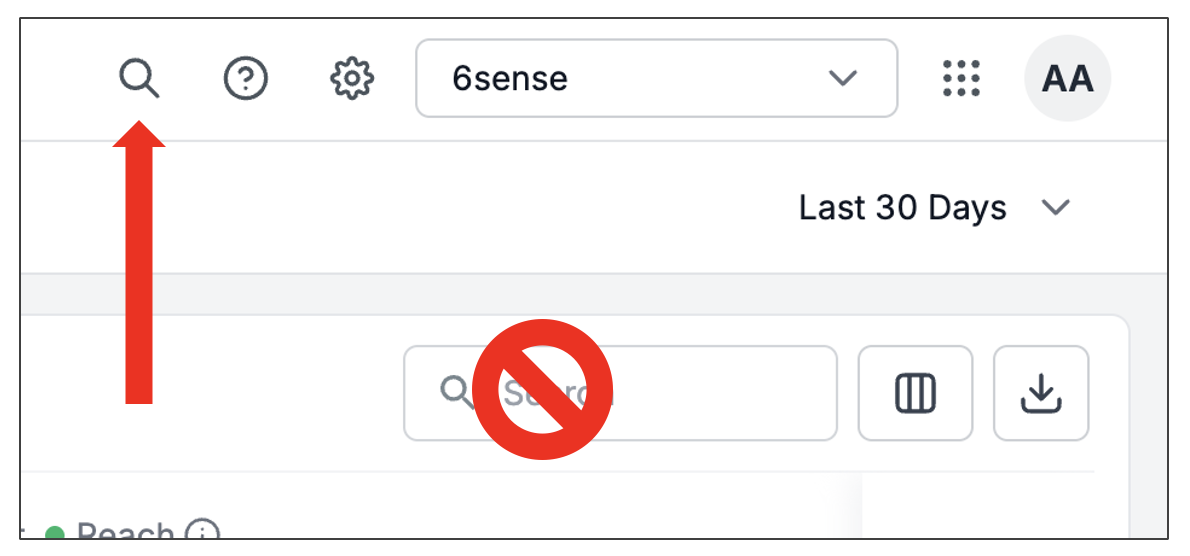Open the AA user avatar menu
Viewport: 1190px width, 556px height.
(x=1067, y=78)
